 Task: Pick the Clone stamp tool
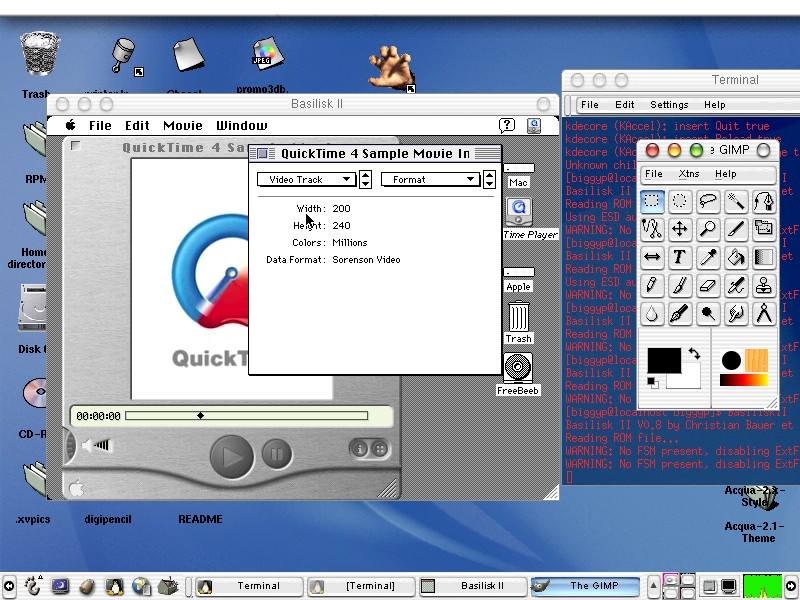click(x=764, y=286)
